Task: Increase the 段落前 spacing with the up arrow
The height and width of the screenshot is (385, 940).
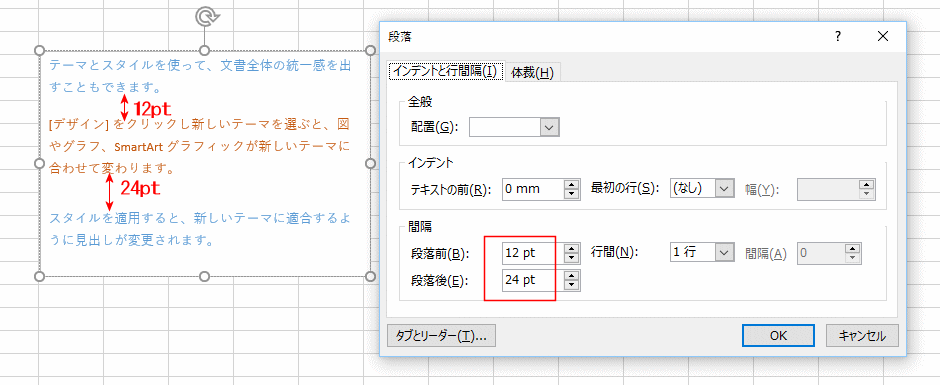Action: 573,248
